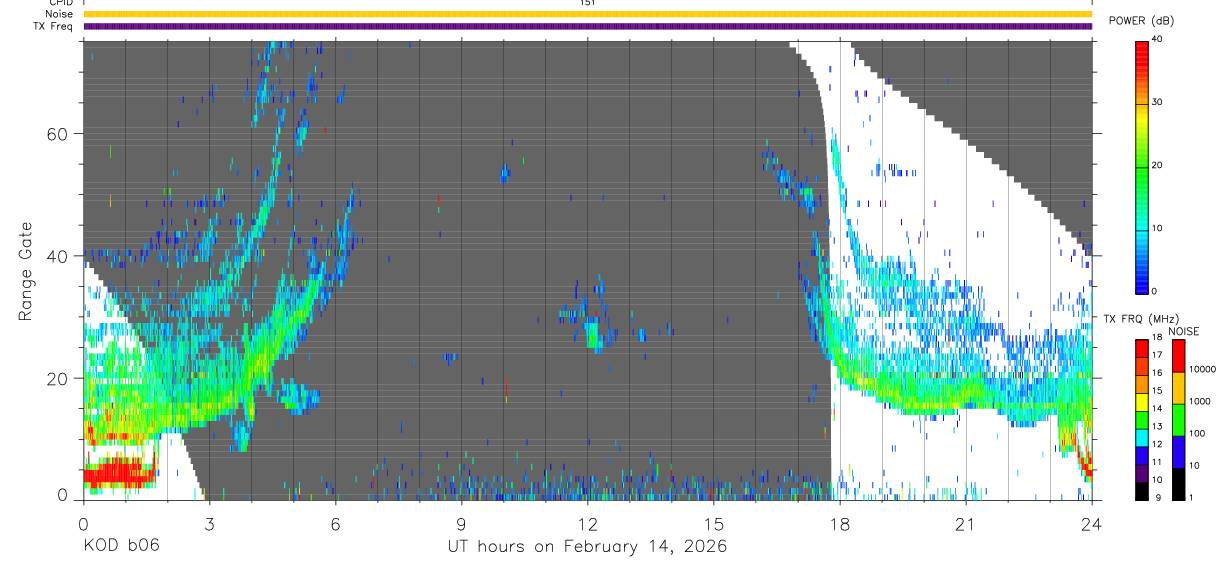Click the red high-power echo band near hour 1

coord(120,474)
